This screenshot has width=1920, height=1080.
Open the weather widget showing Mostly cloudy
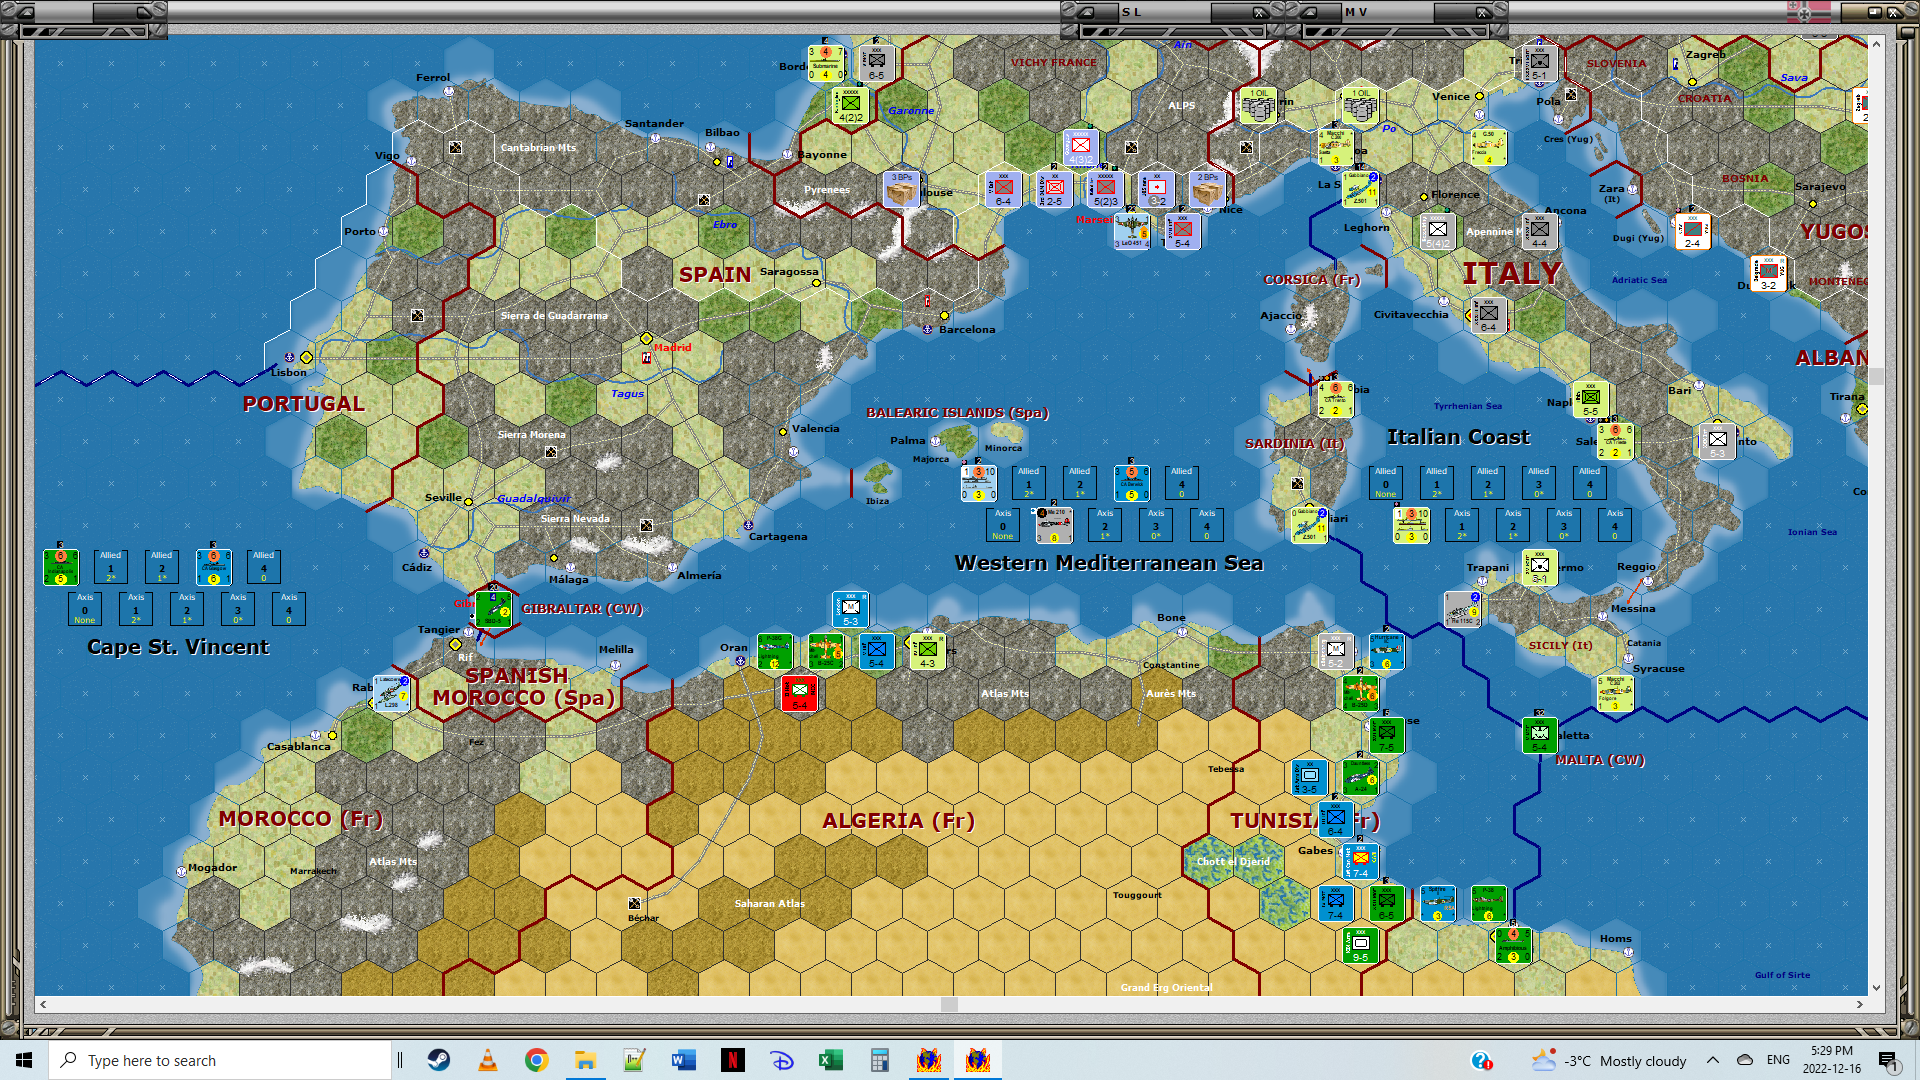tap(1609, 1060)
